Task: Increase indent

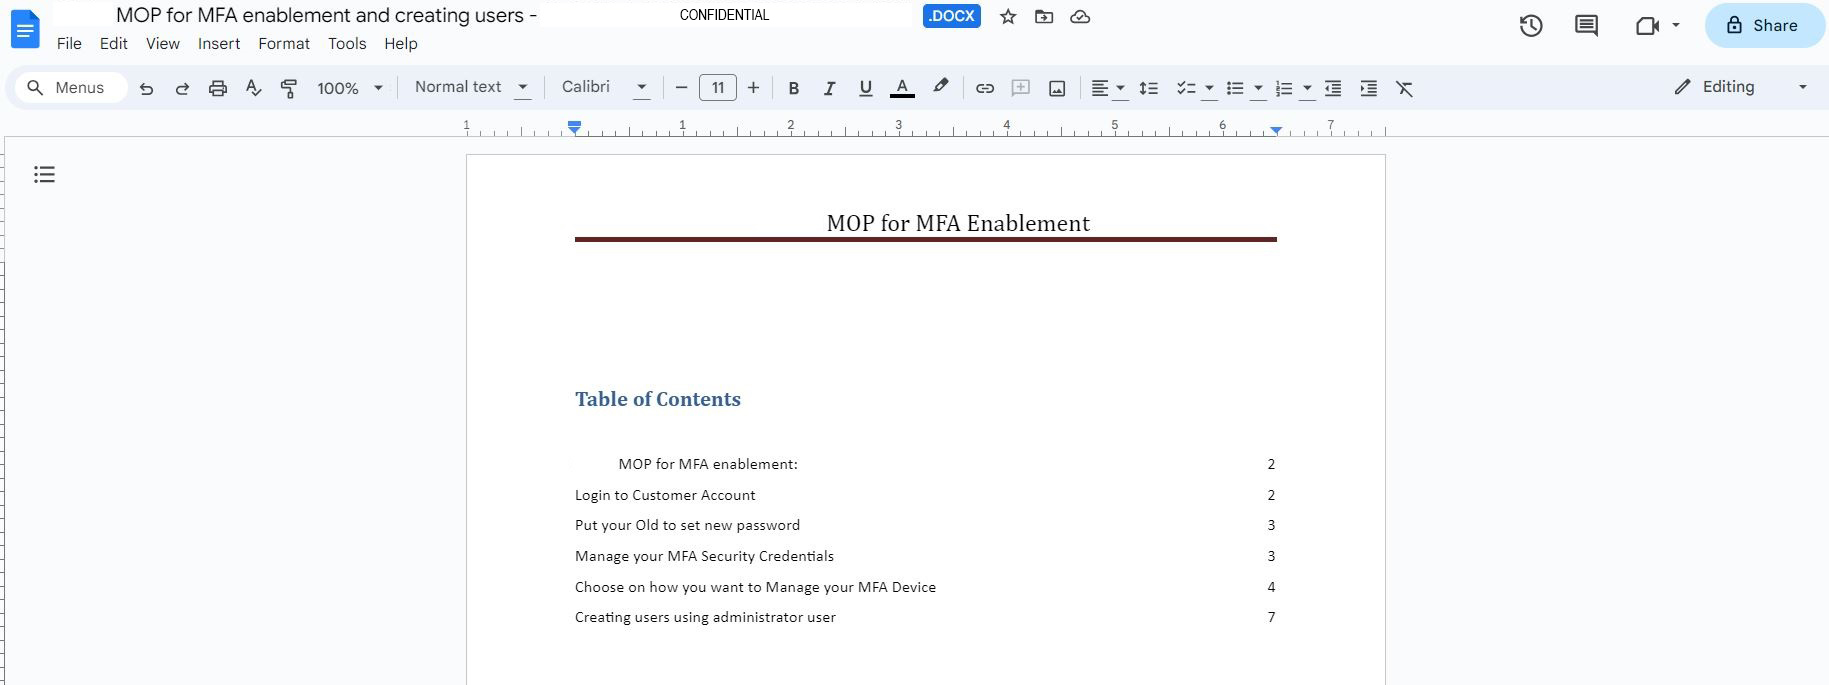Action: (x=1369, y=88)
